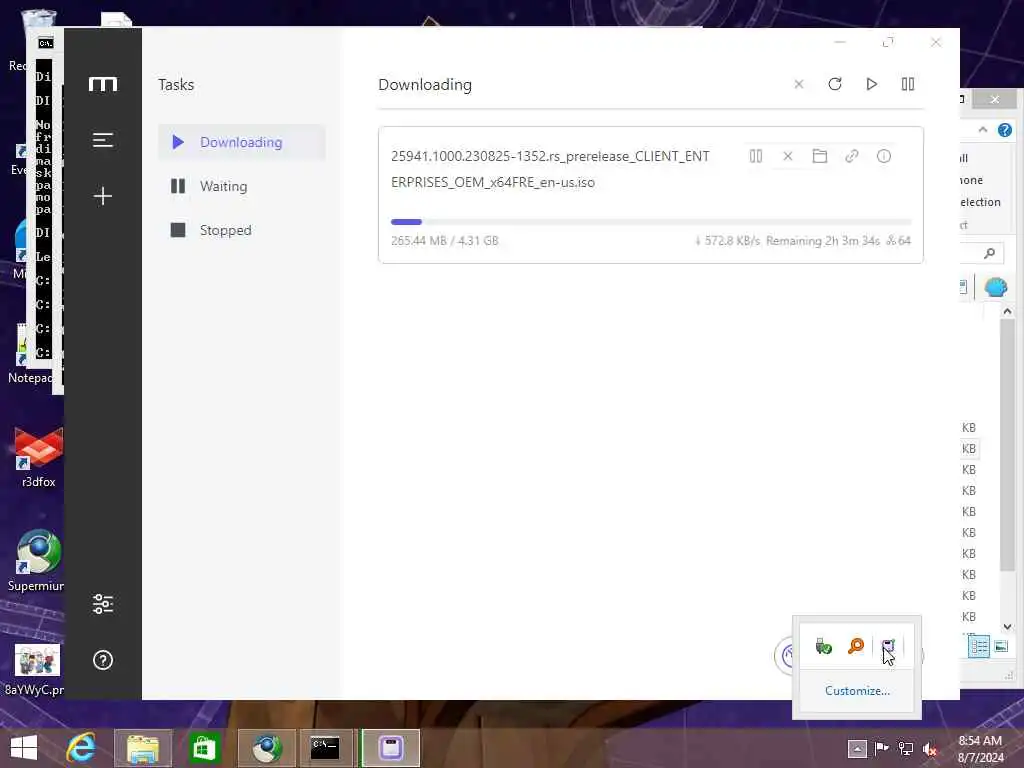1024x768 pixels.
Task: Click the 572.8 KB/s download speed text
Action: 728,241
